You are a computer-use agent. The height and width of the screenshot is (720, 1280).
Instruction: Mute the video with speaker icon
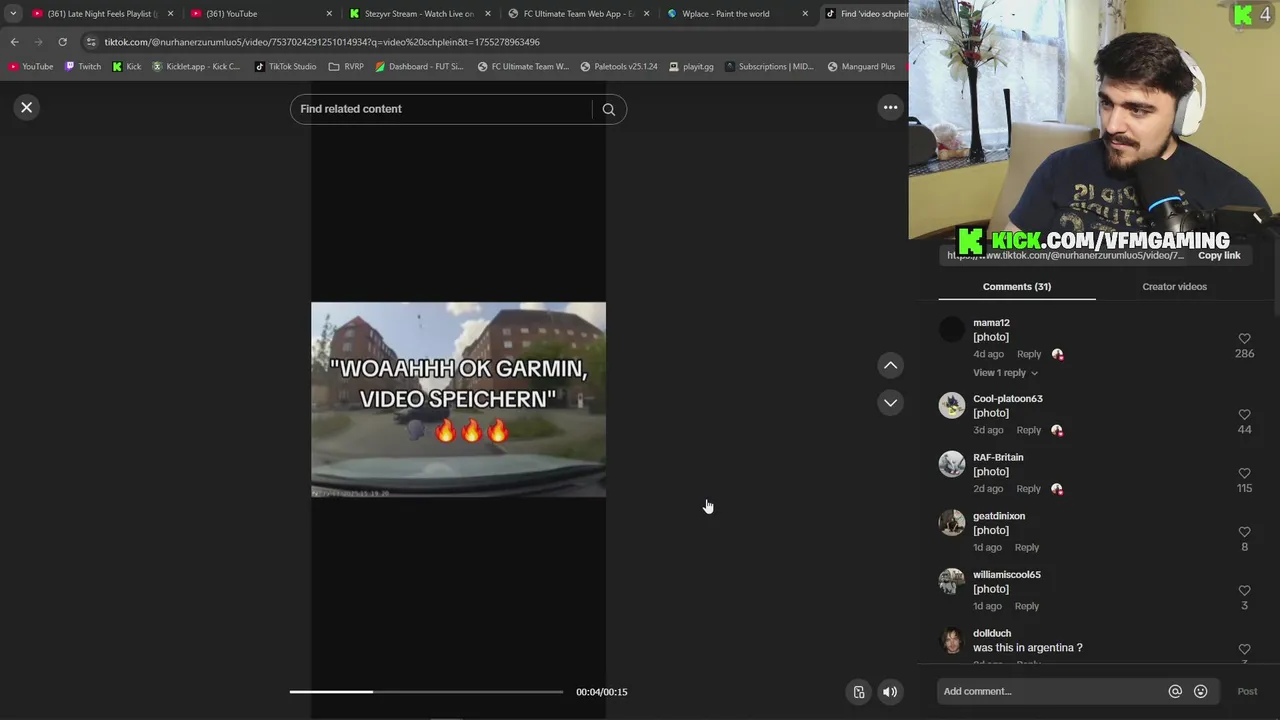coord(889,692)
